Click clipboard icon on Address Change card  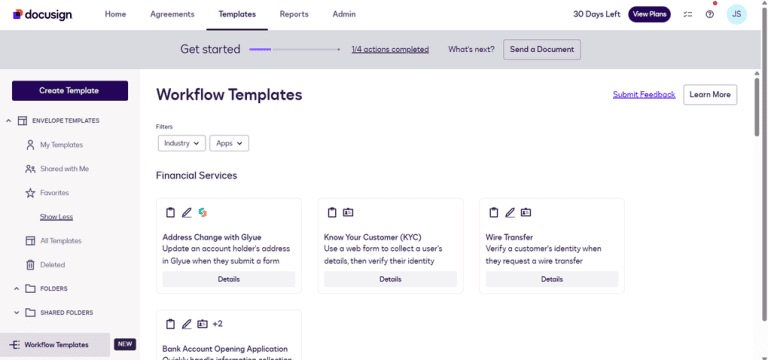[170, 213]
